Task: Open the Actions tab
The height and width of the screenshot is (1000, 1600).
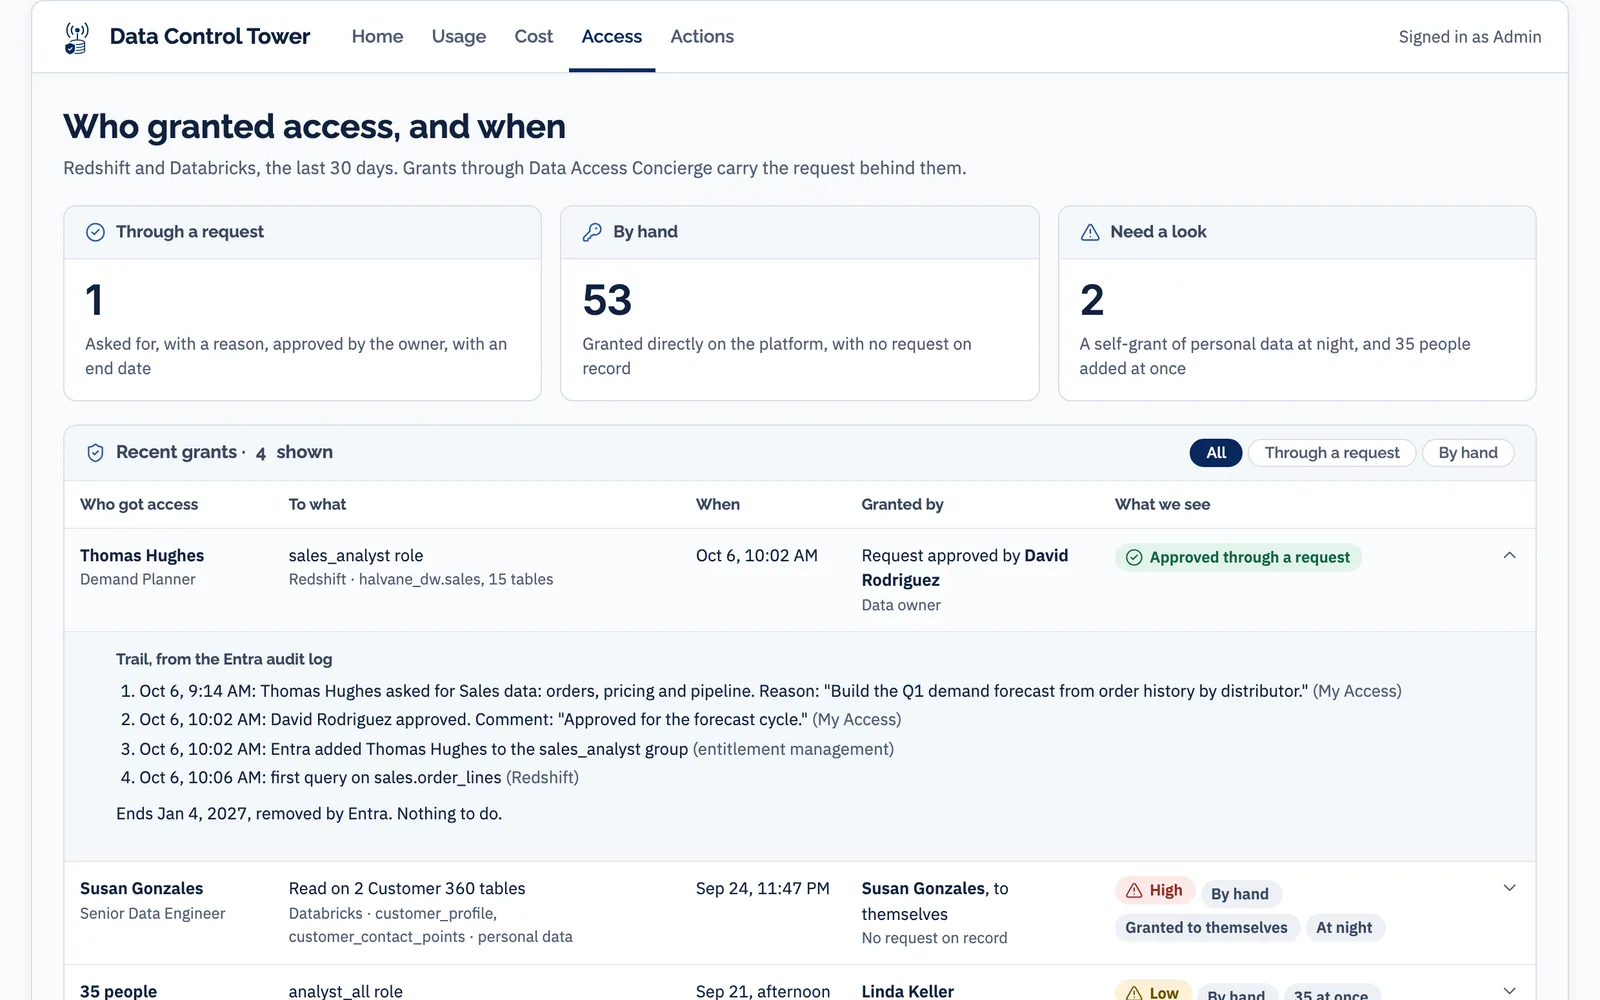Action: pos(702,36)
